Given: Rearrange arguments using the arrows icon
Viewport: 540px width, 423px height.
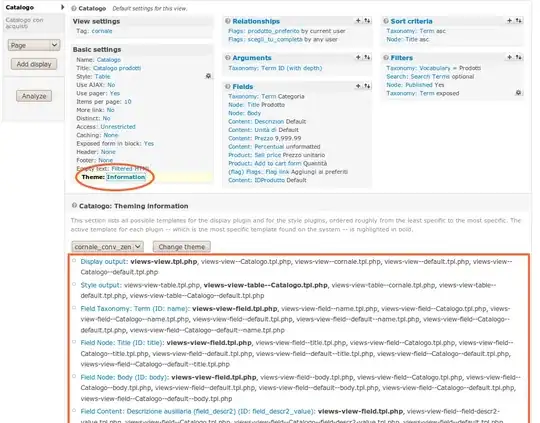Looking at the screenshot, I should click(x=367, y=57).
